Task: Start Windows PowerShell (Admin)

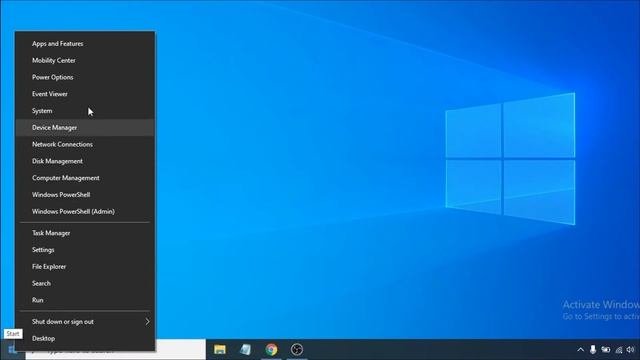Action: pyautogui.click(x=85, y=211)
